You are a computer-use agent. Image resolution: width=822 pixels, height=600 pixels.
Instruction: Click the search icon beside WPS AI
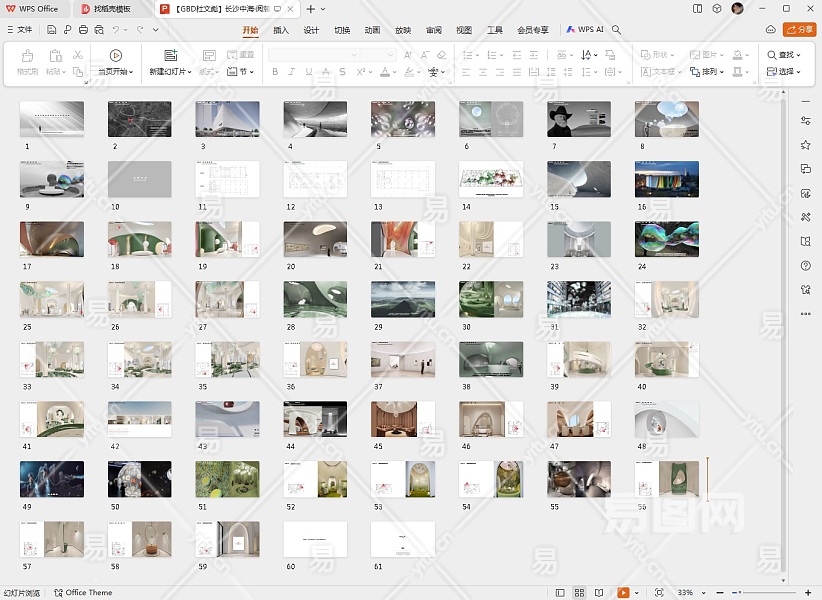pos(617,30)
